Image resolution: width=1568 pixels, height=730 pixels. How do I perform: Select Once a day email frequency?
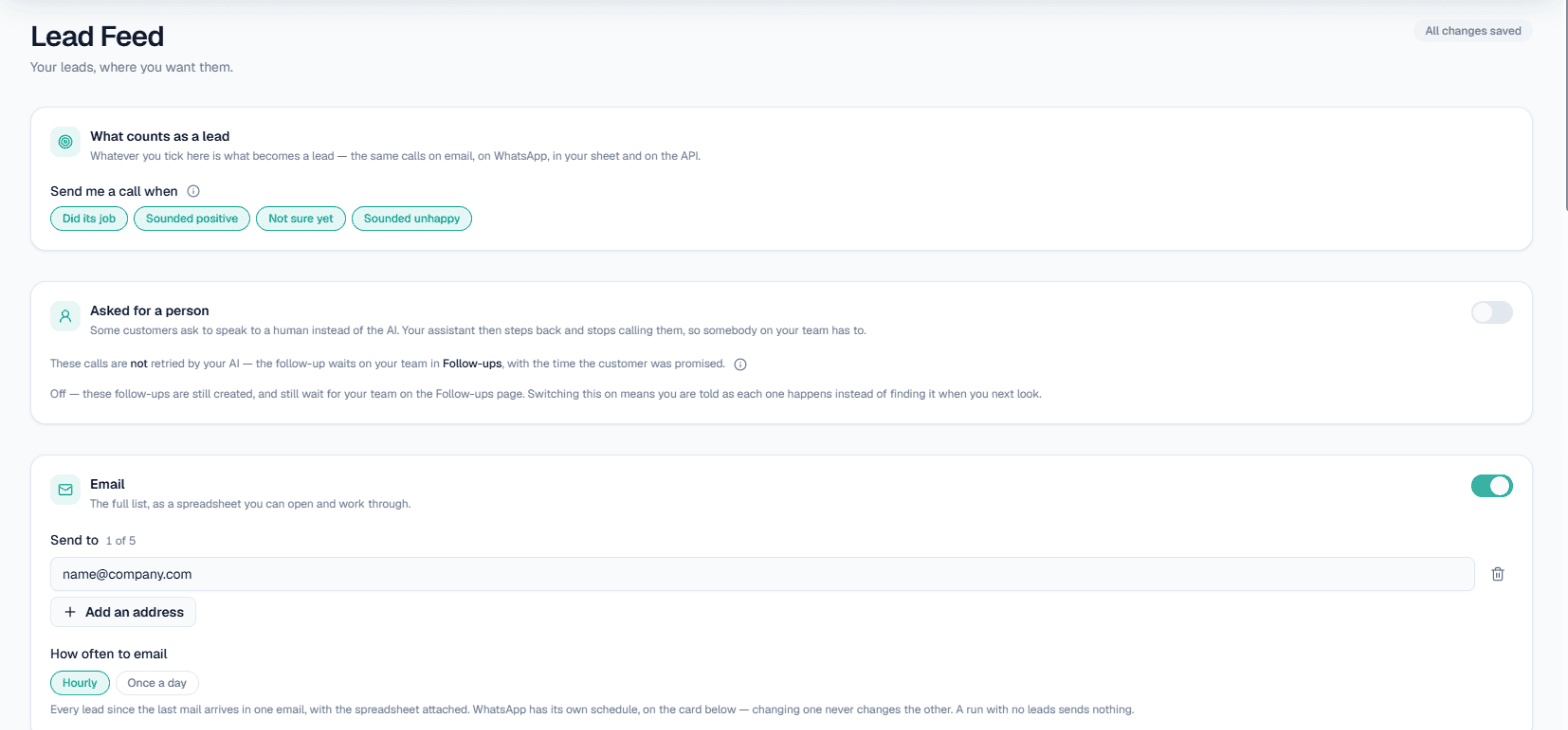pyautogui.click(x=158, y=683)
